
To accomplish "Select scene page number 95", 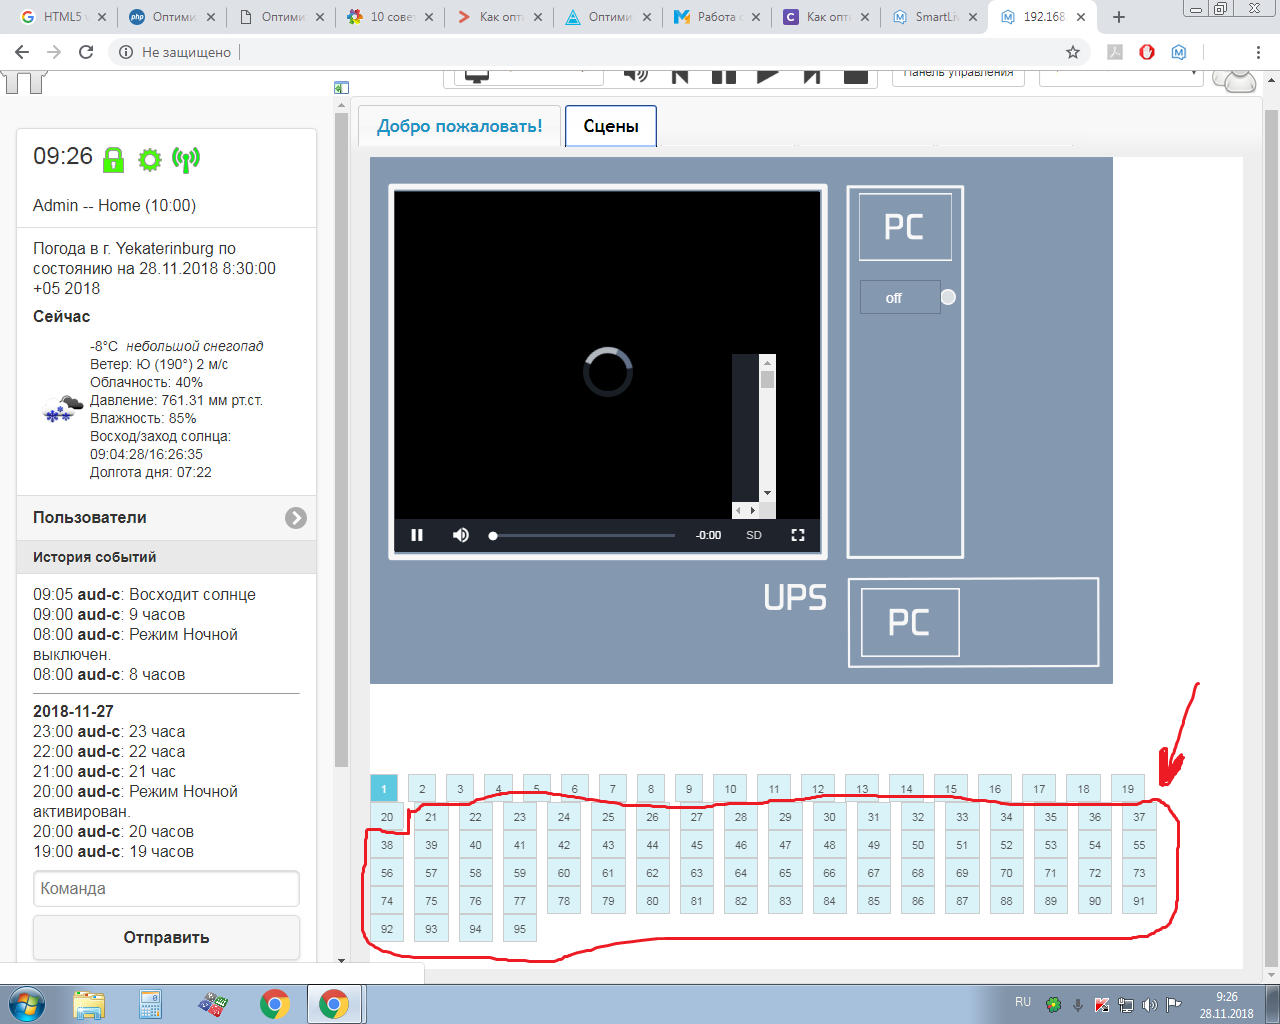I will click(520, 929).
